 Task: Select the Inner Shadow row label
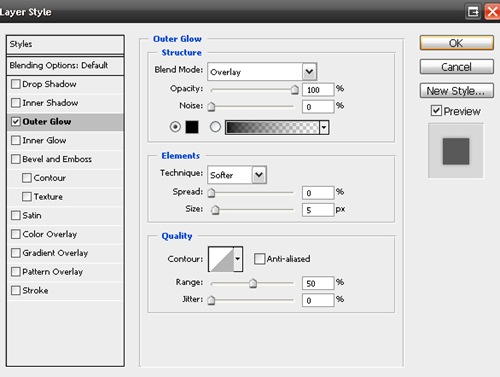coord(50,103)
